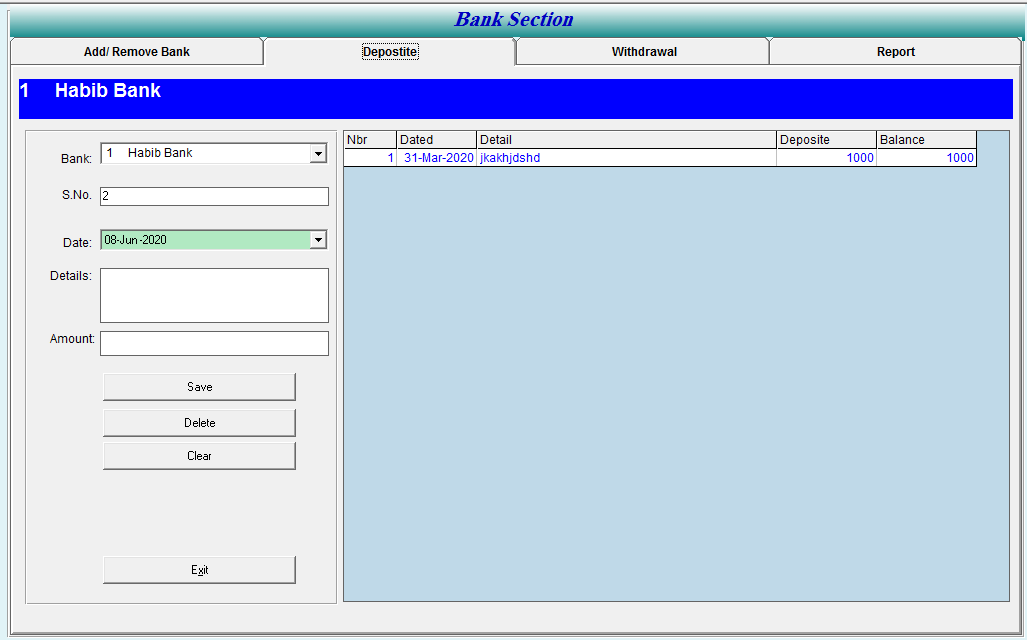Click the Deposite value 1000 cell
Viewport: 1027px width, 640px height.
point(827,158)
